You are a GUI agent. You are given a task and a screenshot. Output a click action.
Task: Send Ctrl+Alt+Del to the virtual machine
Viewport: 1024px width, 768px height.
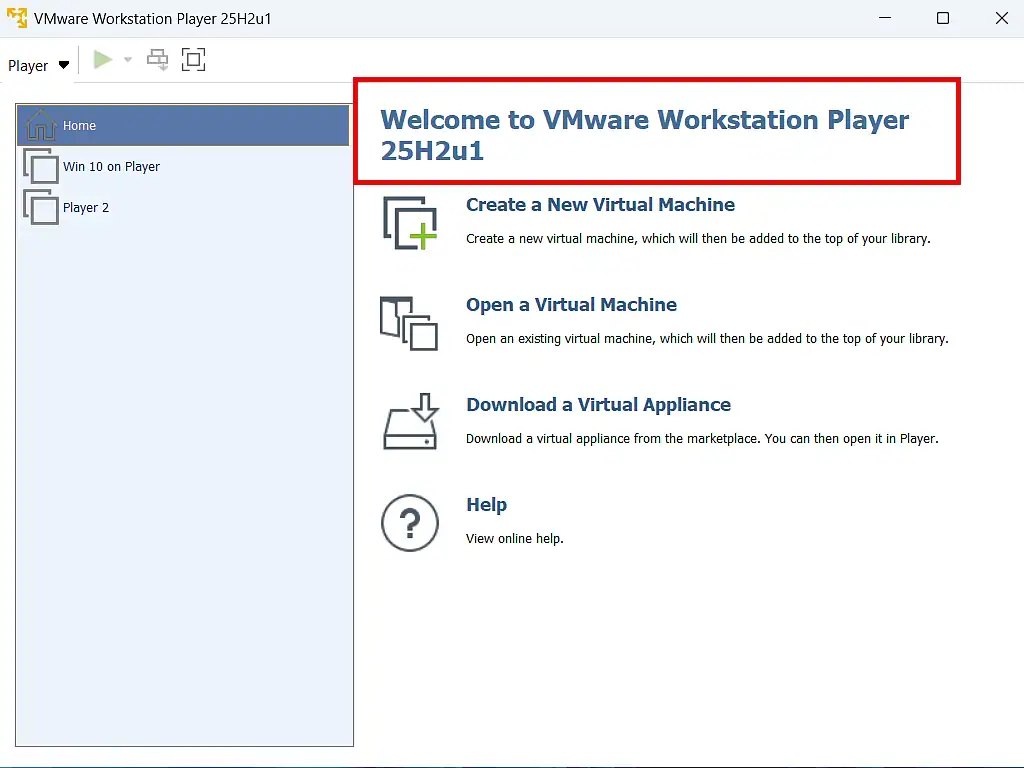[x=157, y=59]
